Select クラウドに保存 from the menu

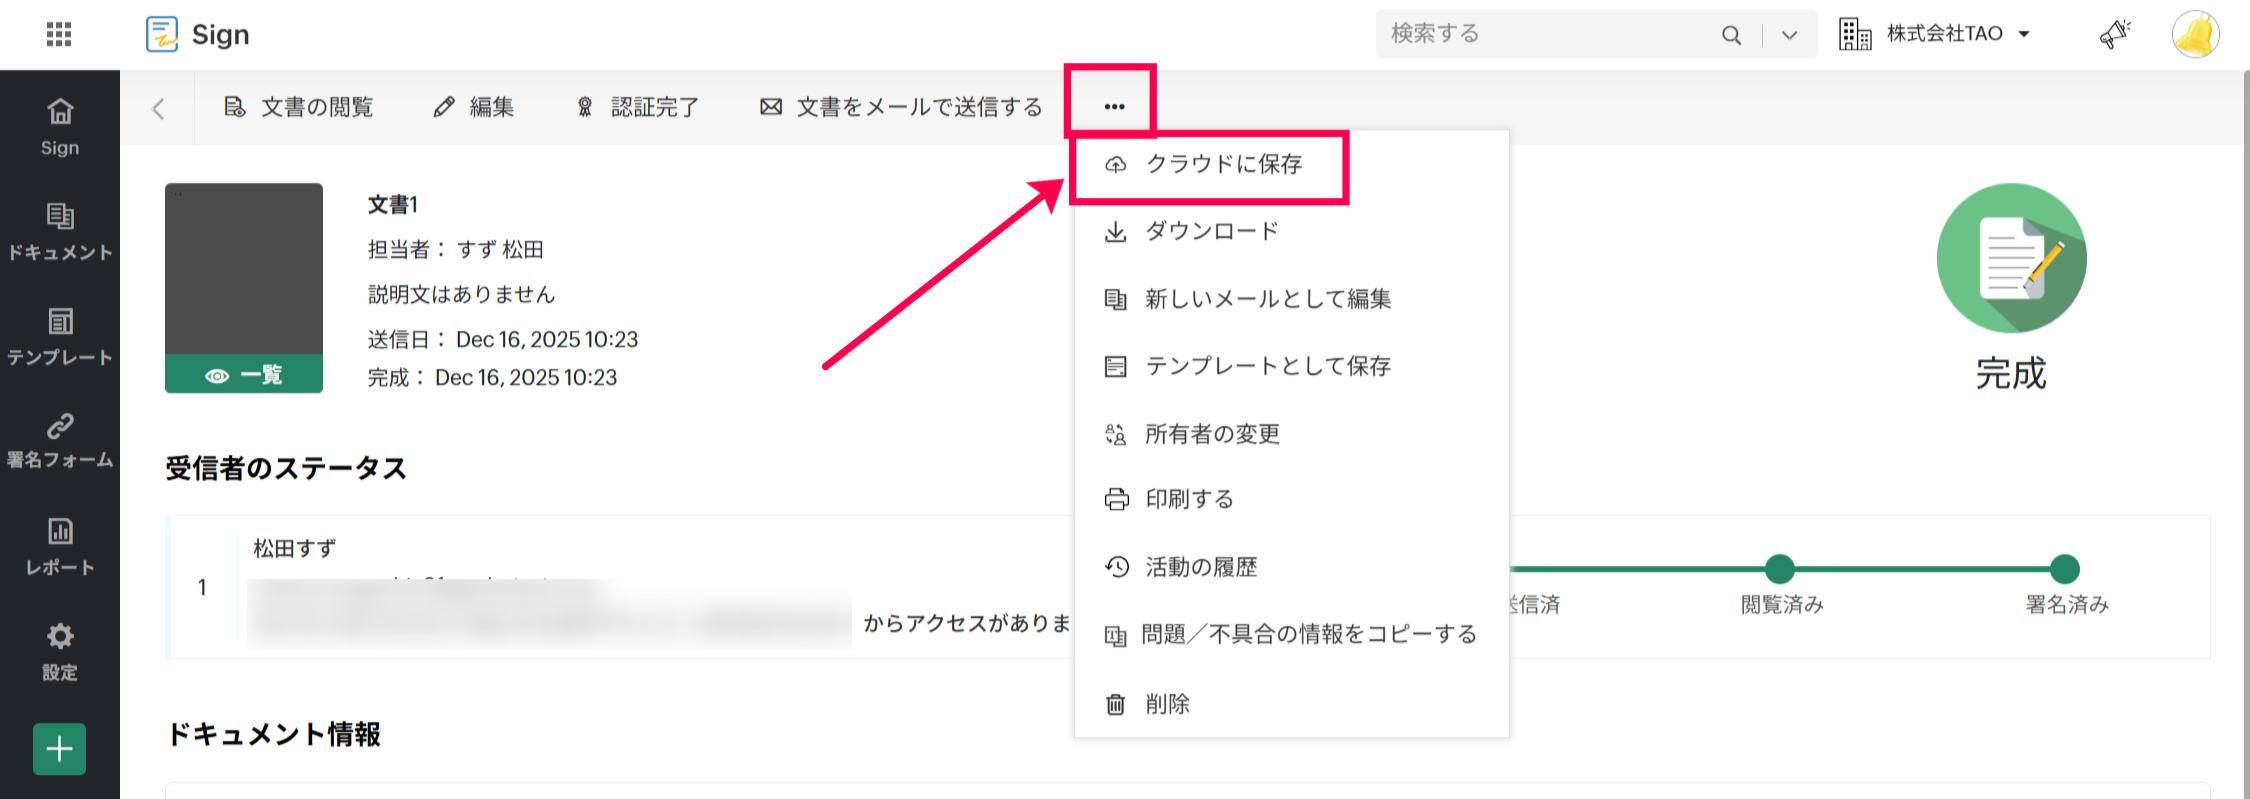click(x=1223, y=164)
